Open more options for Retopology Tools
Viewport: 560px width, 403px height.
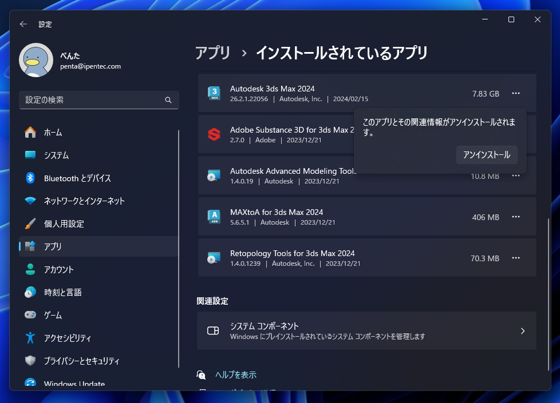click(x=516, y=258)
